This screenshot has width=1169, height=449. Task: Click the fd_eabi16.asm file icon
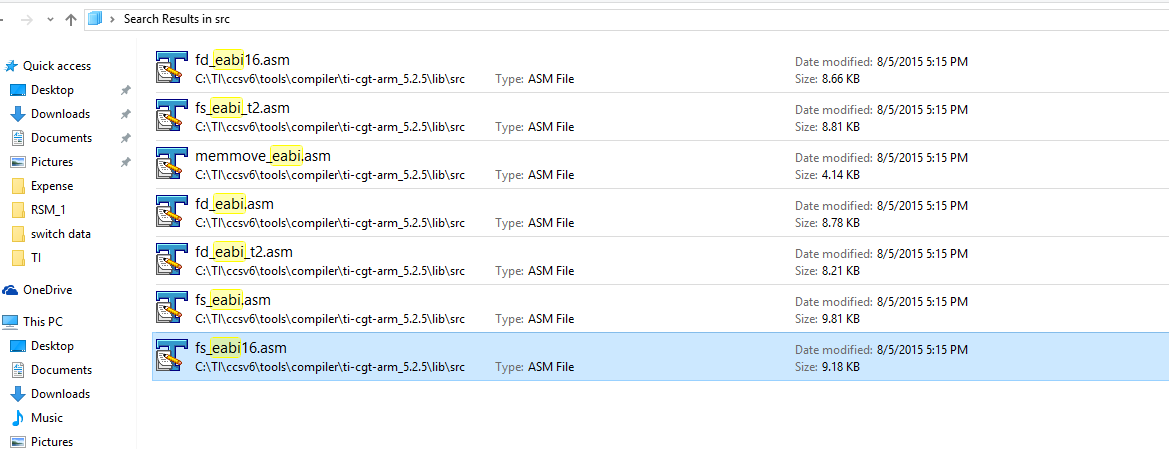[x=172, y=68]
